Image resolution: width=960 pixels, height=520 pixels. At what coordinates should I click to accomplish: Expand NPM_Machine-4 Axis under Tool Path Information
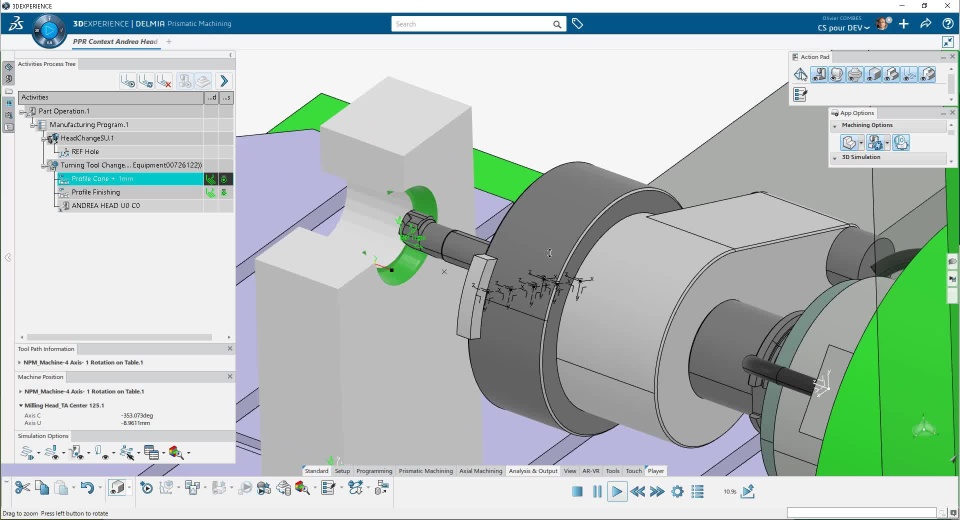(20, 363)
